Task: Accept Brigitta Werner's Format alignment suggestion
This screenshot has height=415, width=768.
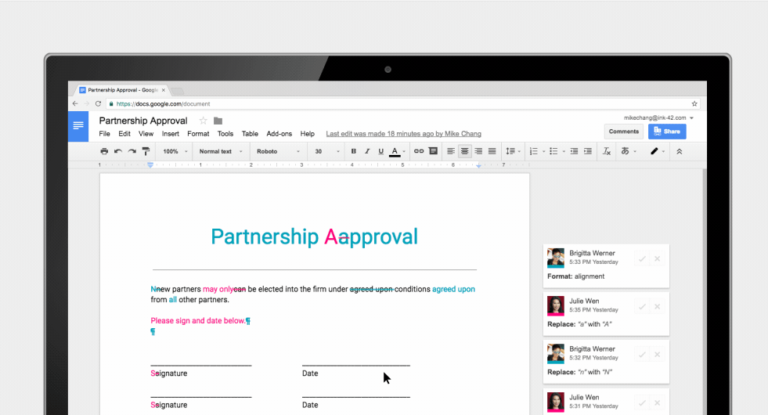Action: [642, 259]
